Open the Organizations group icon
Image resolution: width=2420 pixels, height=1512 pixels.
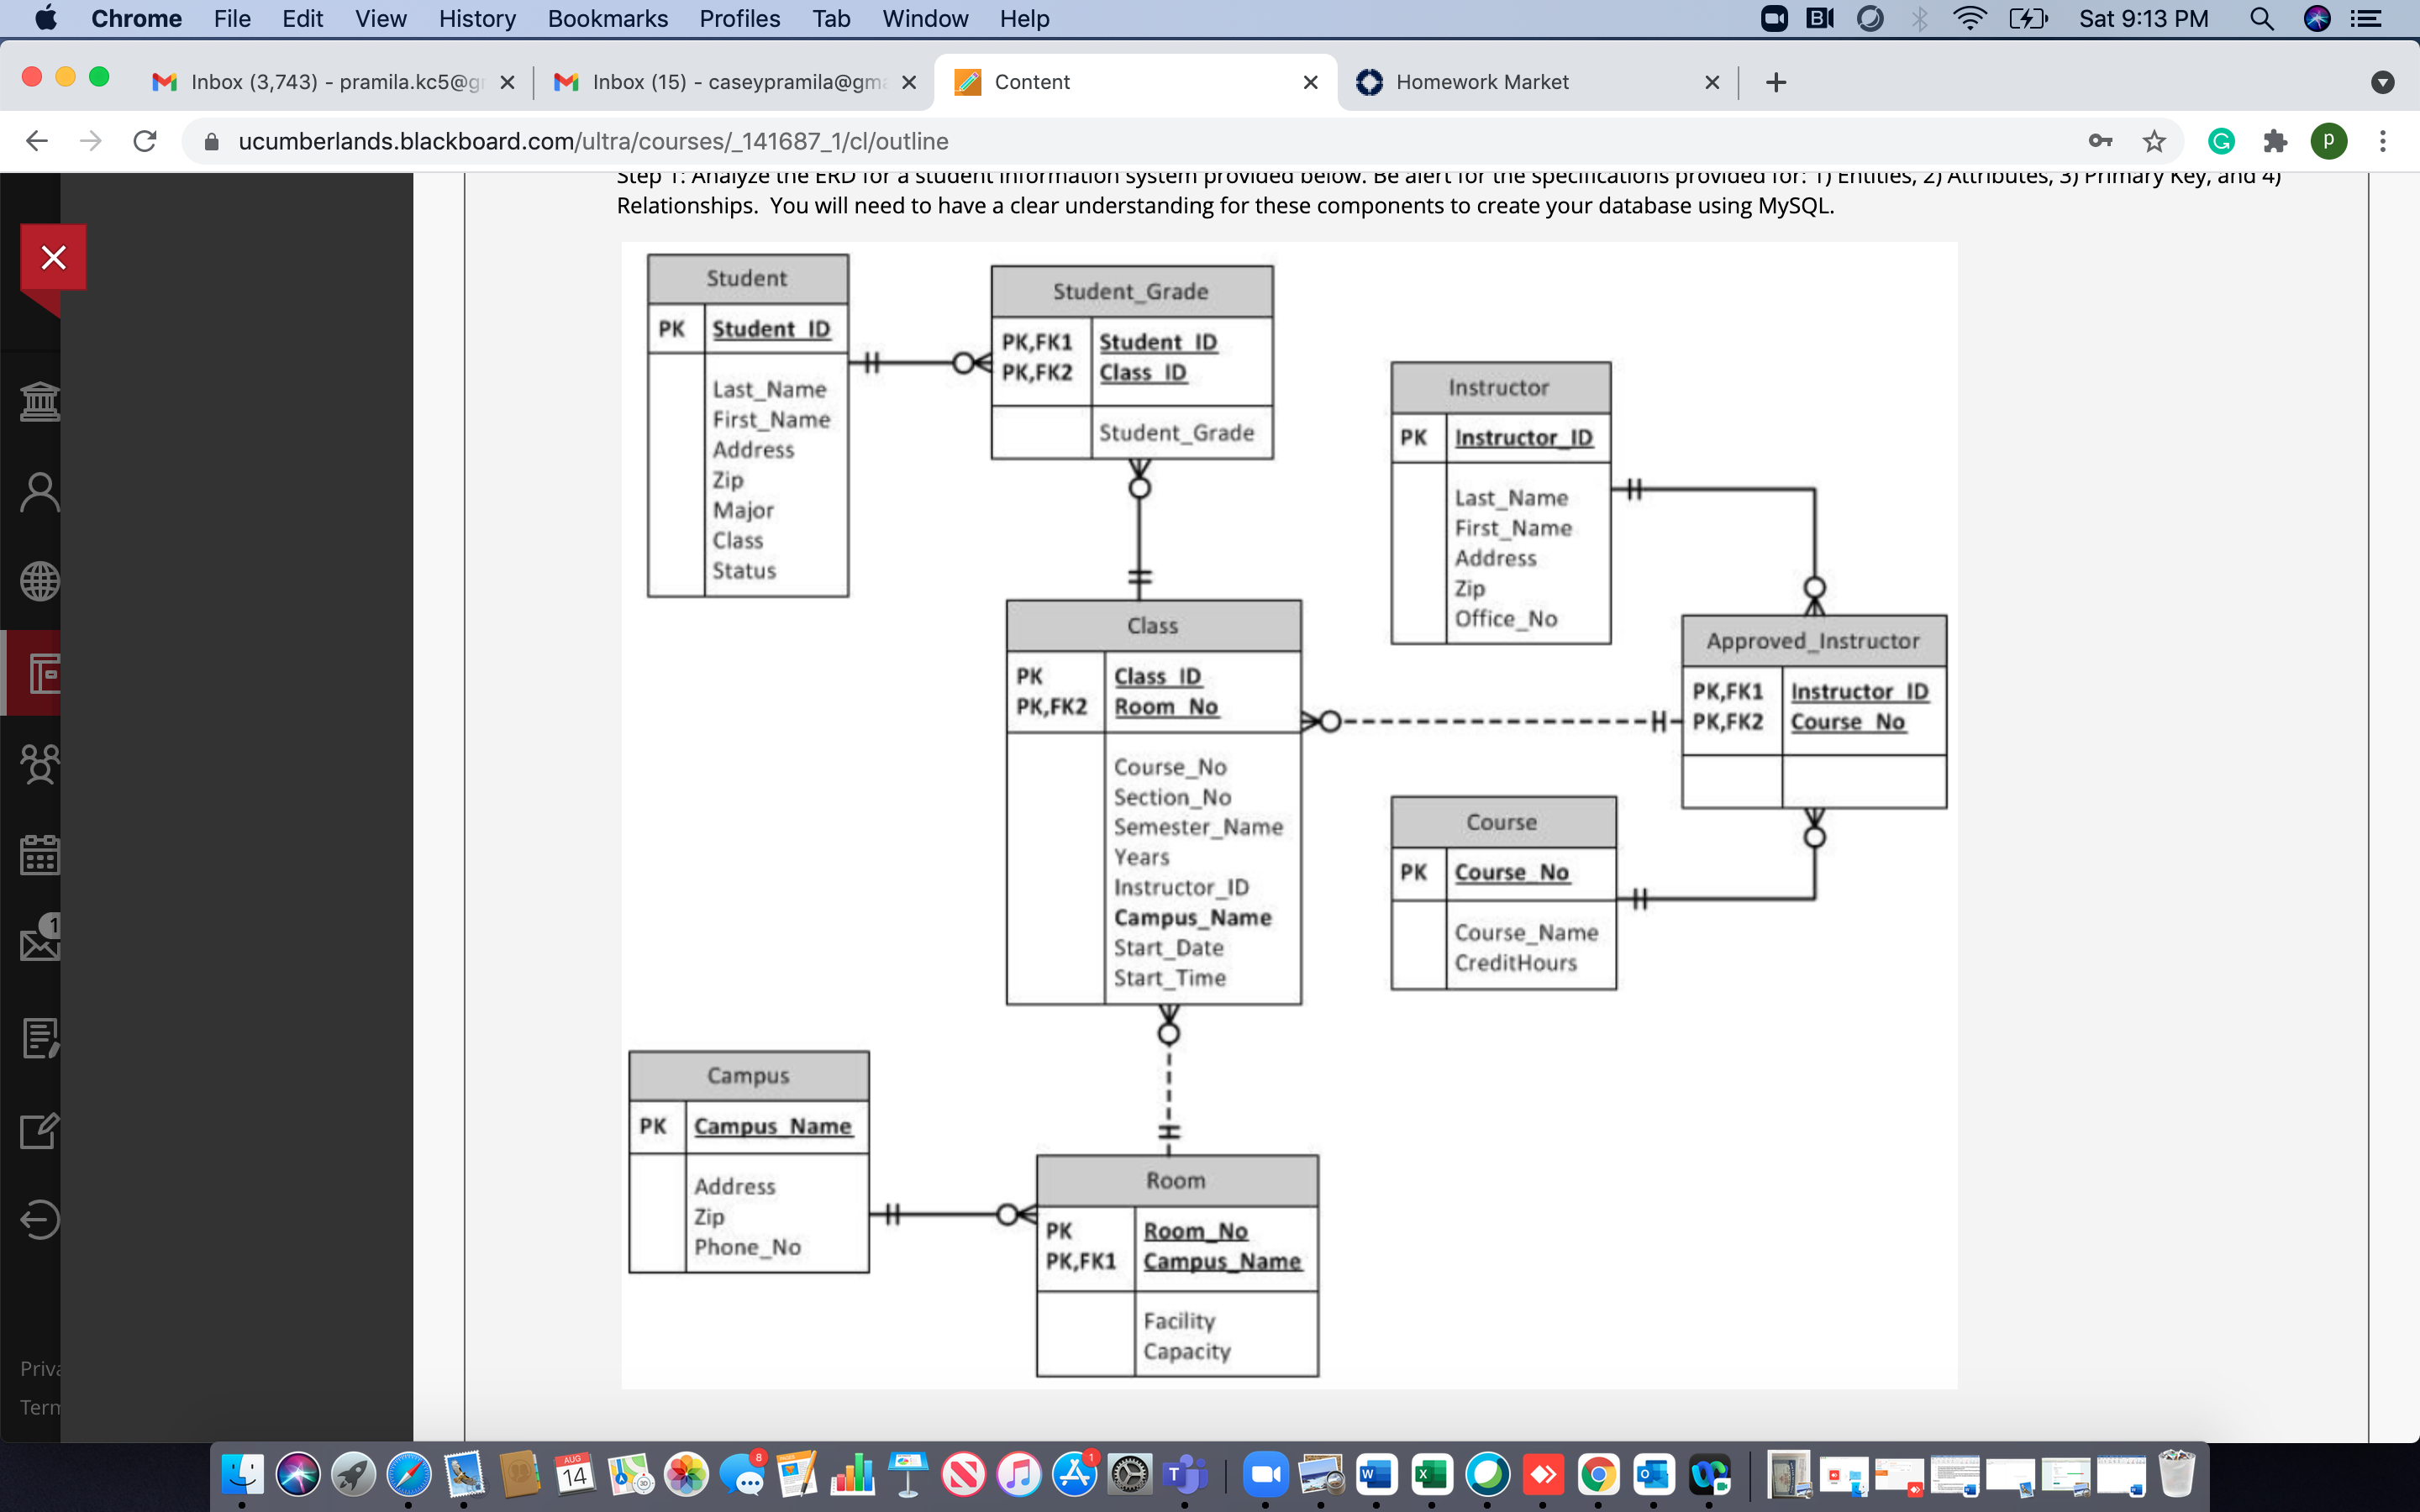click(40, 764)
